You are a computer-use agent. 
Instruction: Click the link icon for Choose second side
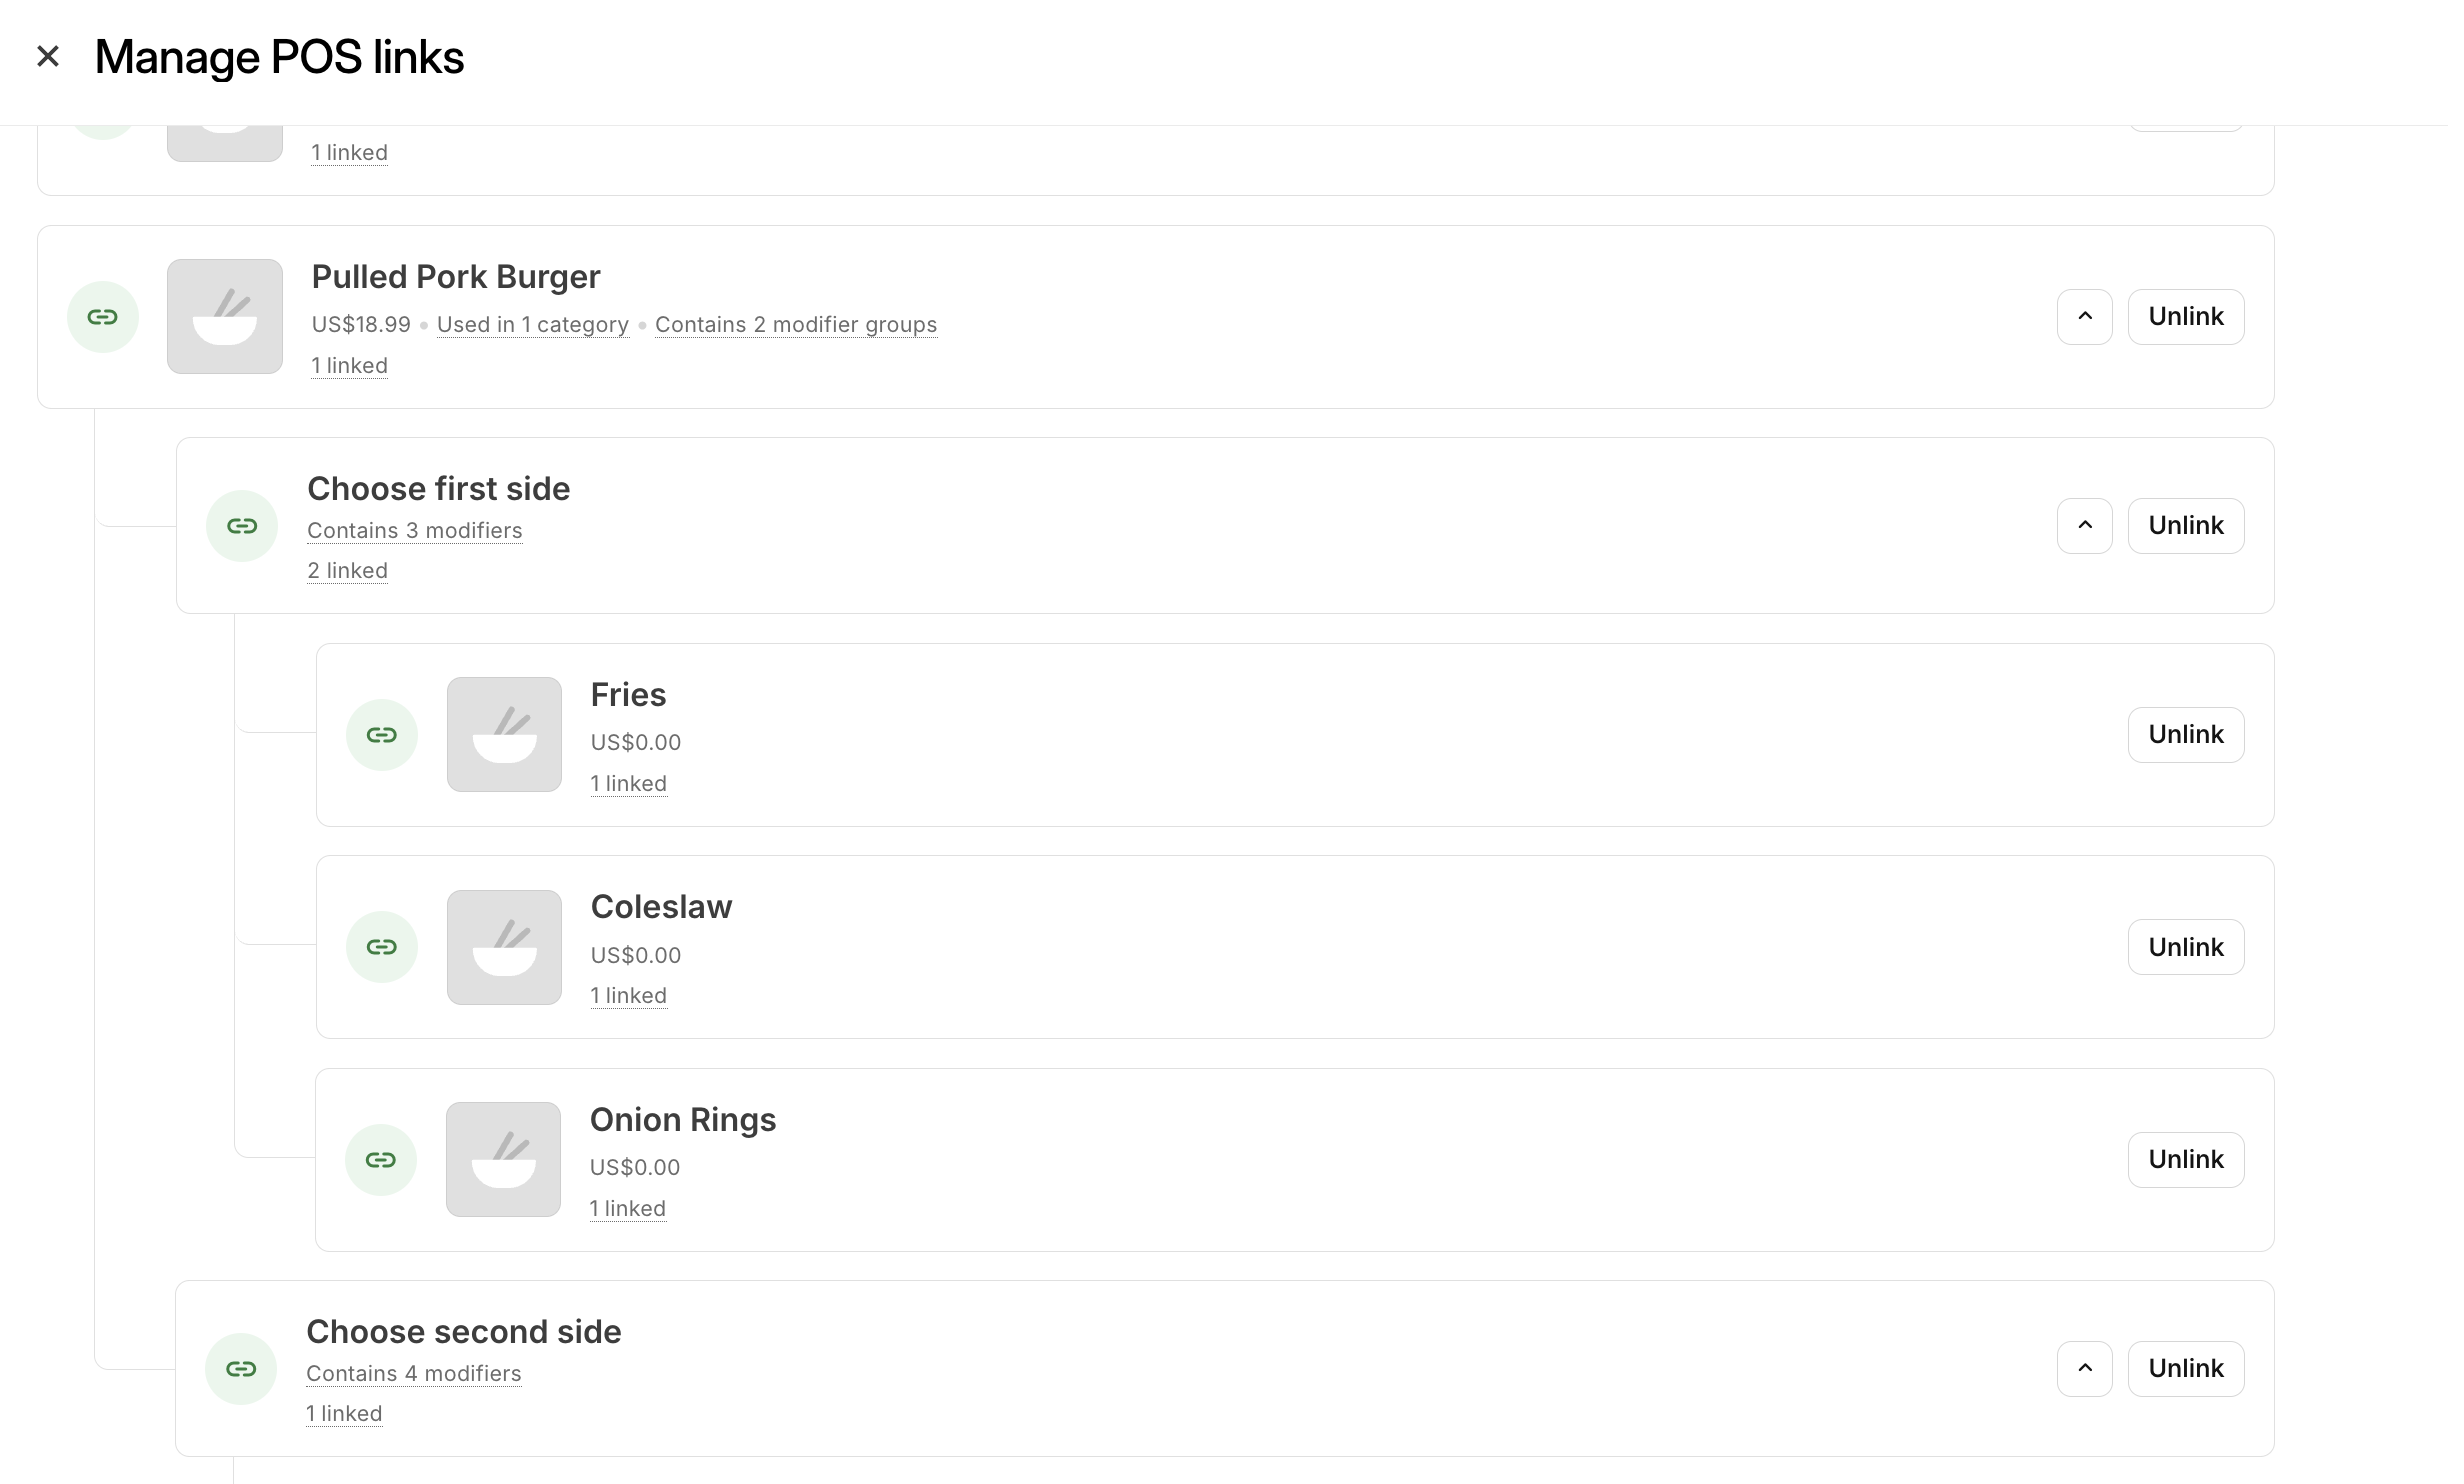click(241, 1369)
